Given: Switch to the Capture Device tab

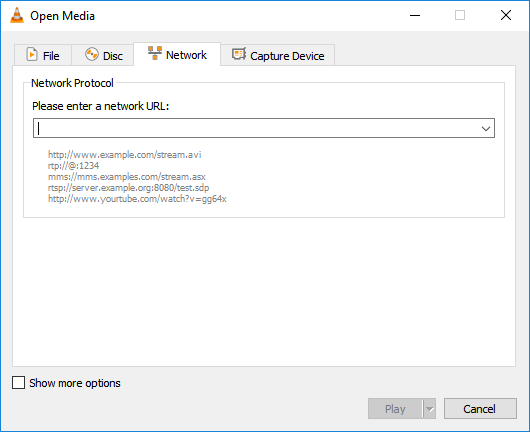Looking at the screenshot, I should coord(278,55).
